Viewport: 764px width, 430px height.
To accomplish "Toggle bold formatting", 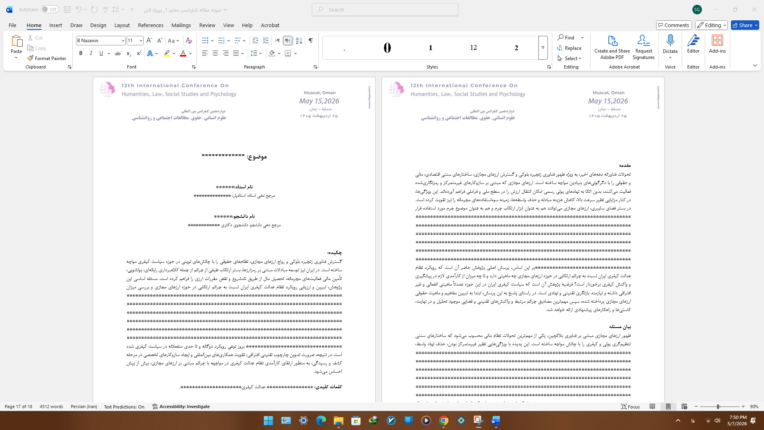I will pos(81,54).
